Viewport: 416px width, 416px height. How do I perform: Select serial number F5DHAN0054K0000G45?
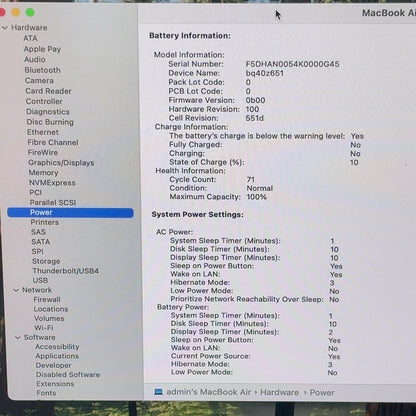click(x=292, y=64)
